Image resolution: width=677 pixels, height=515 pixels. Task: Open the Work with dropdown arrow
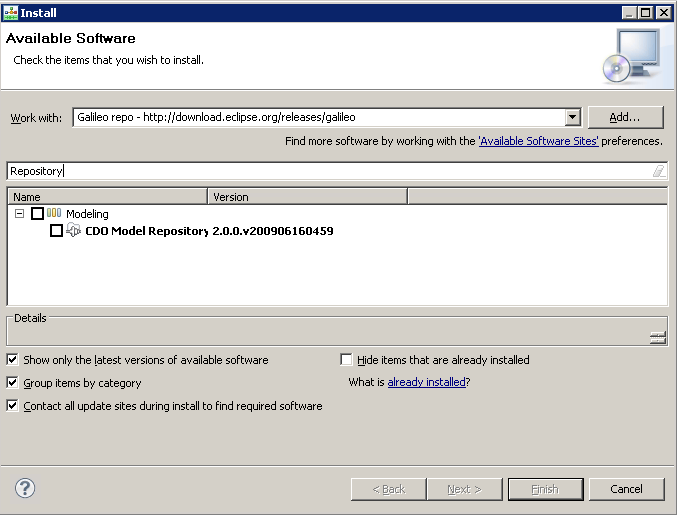(572, 118)
